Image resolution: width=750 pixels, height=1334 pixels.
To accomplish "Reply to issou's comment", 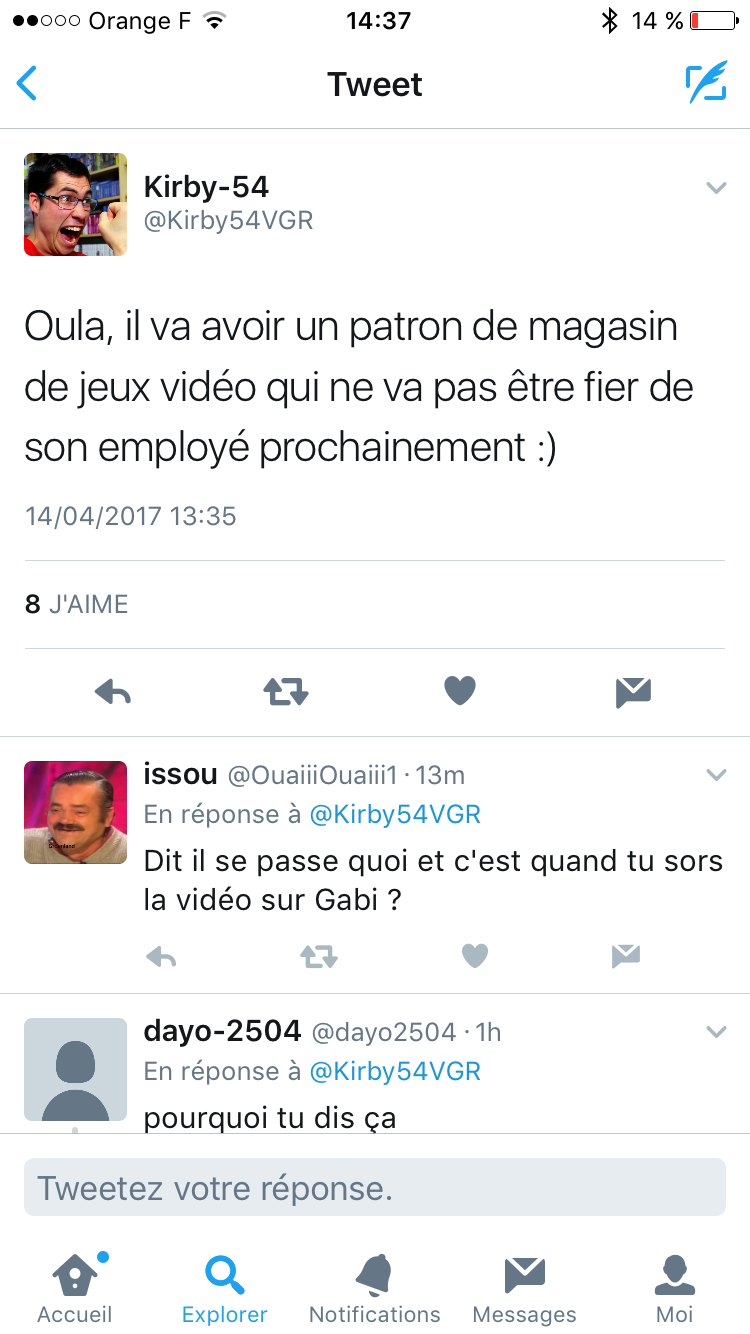I will coord(161,957).
